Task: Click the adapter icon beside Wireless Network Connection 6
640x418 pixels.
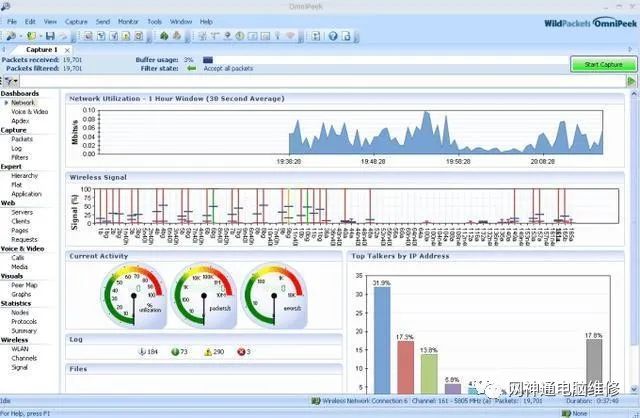Action: coord(316,401)
